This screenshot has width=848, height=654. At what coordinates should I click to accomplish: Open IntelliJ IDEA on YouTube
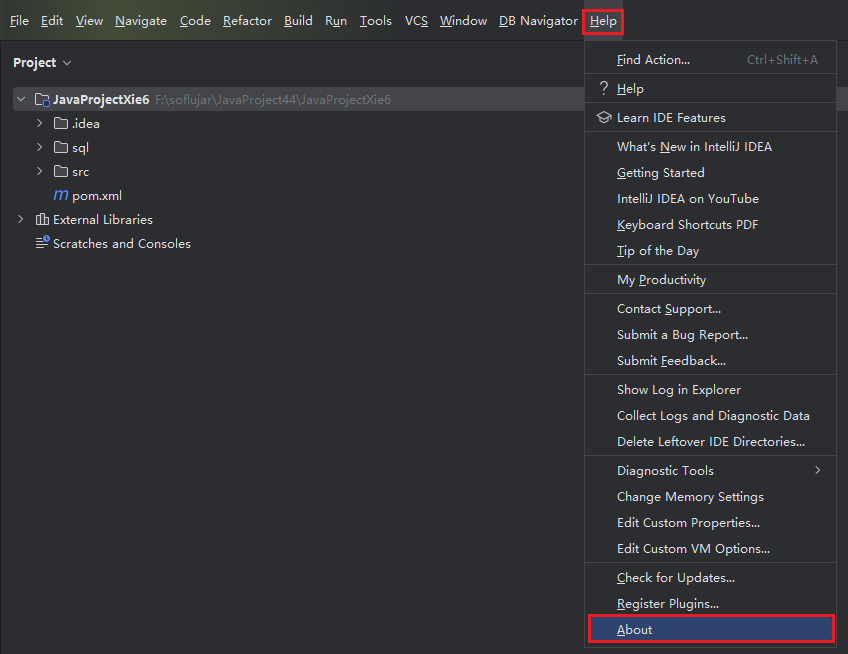710,199
